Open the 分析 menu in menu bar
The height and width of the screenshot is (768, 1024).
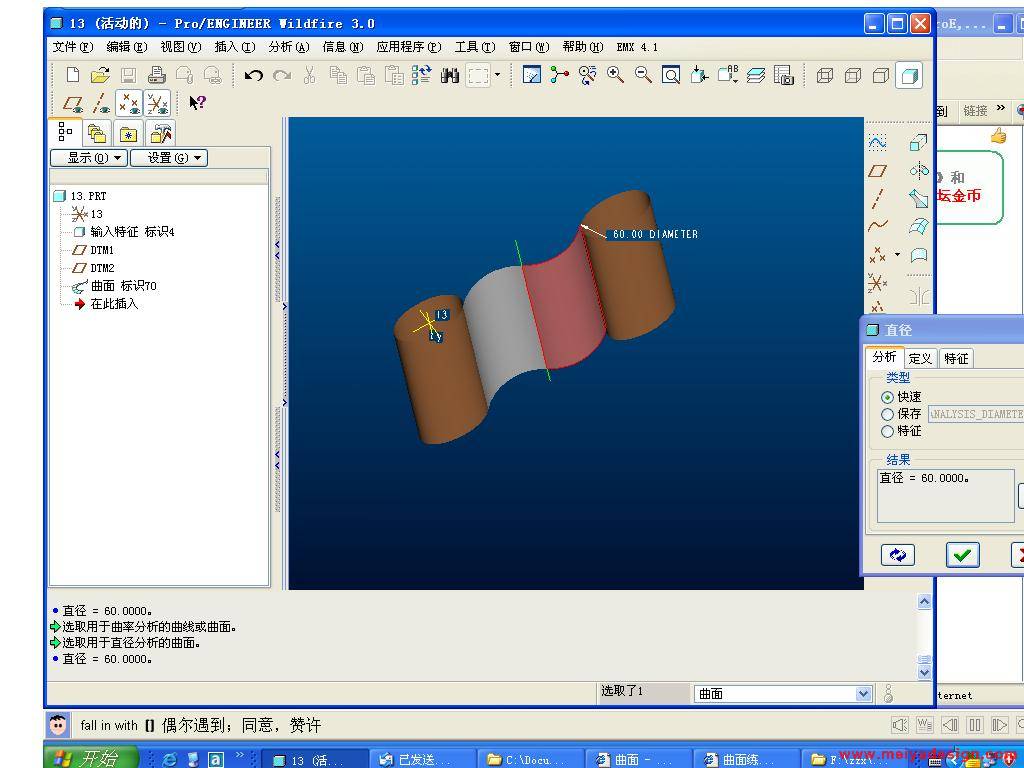288,47
